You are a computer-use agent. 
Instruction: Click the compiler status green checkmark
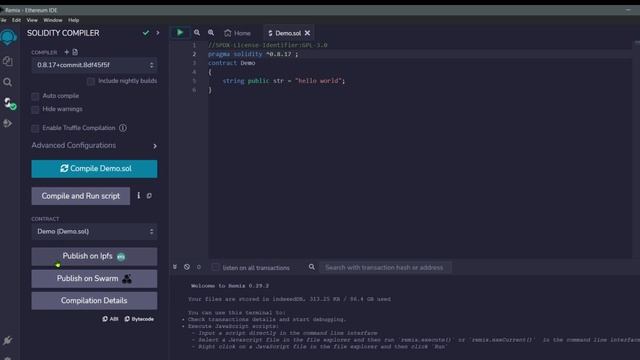pyautogui.click(x=146, y=33)
